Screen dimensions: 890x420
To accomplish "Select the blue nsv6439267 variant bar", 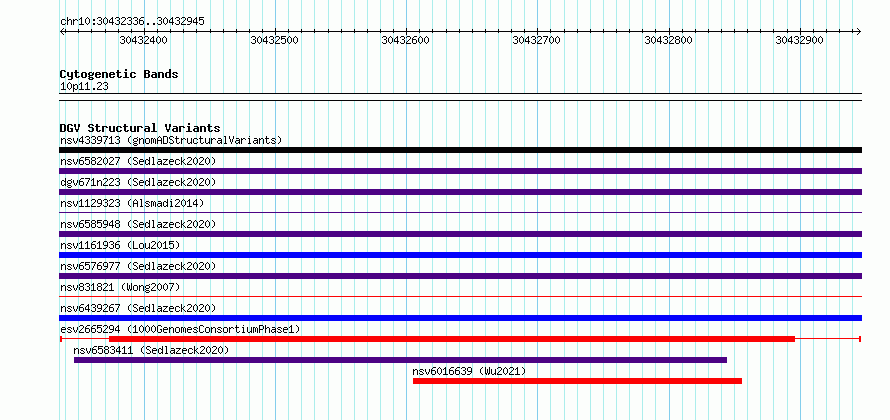I will point(460,318).
